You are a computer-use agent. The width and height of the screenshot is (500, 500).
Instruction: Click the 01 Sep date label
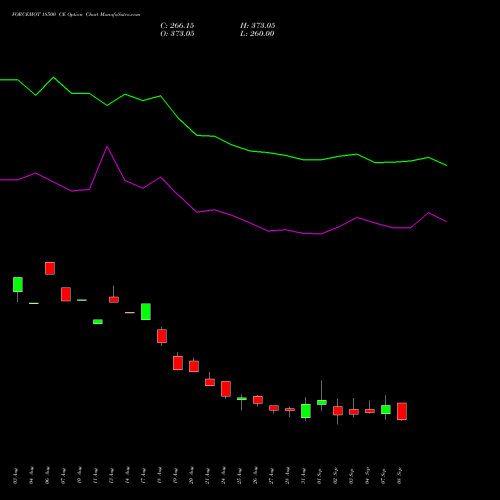pos(319,476)
